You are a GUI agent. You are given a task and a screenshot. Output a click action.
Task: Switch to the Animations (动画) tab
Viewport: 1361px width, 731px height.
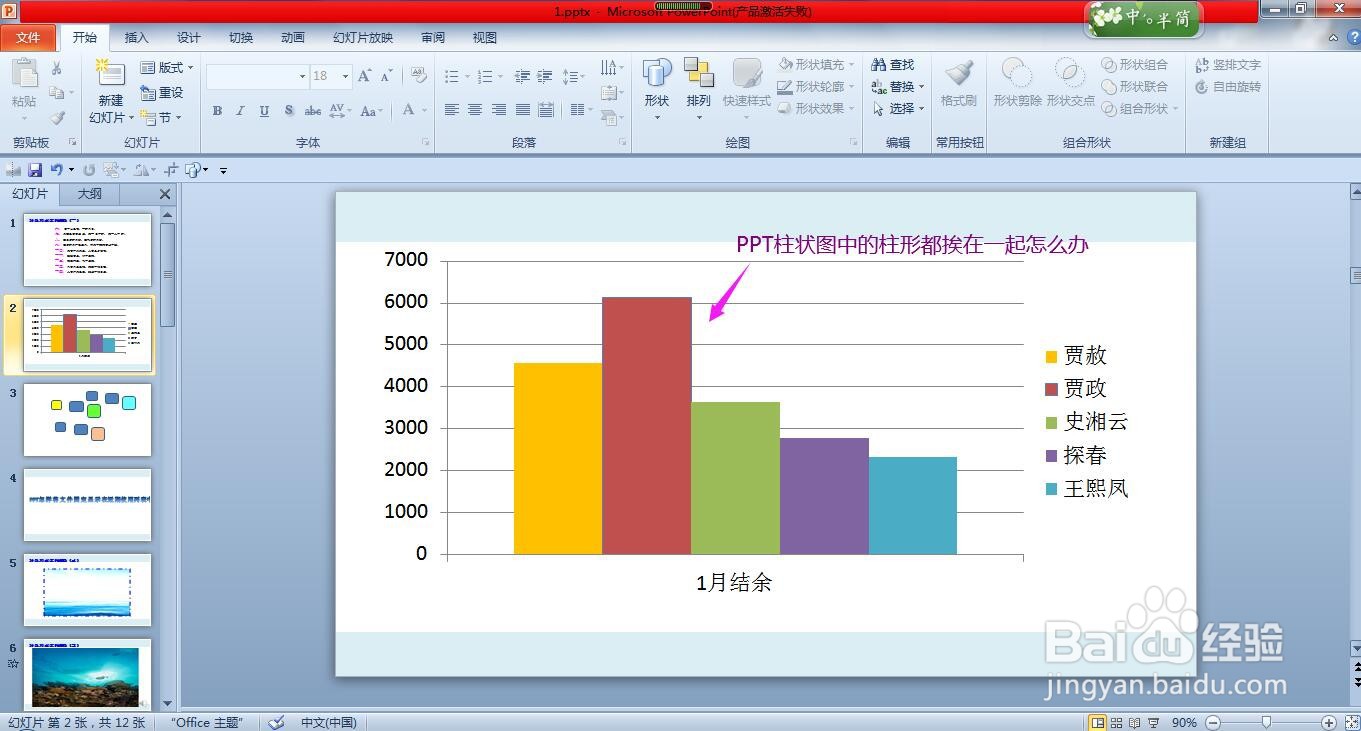tap(292, 38)
